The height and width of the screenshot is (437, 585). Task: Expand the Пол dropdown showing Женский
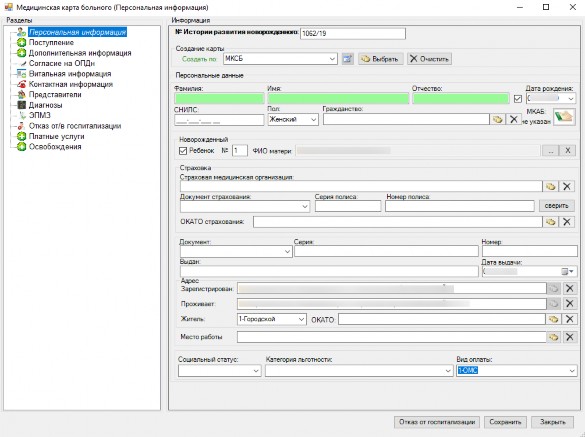pos(293,119)
